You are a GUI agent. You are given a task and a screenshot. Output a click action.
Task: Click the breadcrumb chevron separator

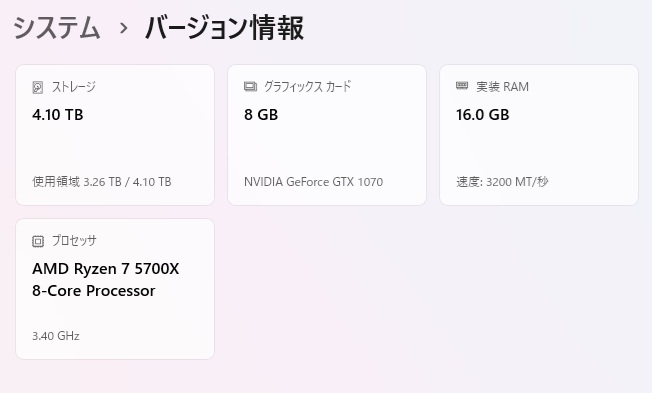pos(123,28)
